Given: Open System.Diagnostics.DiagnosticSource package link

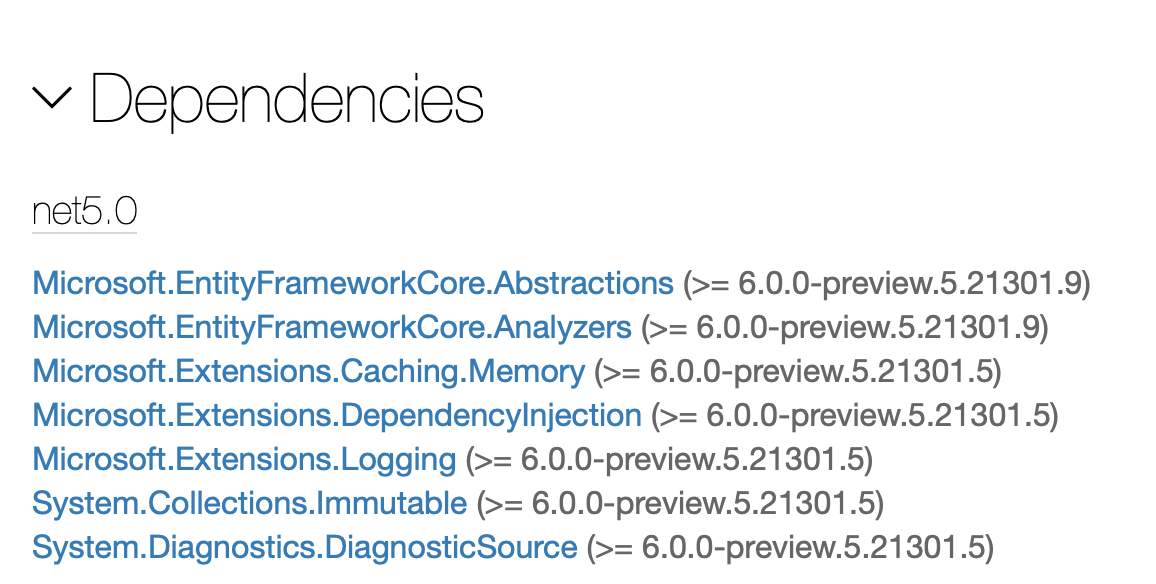Looking at the screenshot, I should click(305, 547).
